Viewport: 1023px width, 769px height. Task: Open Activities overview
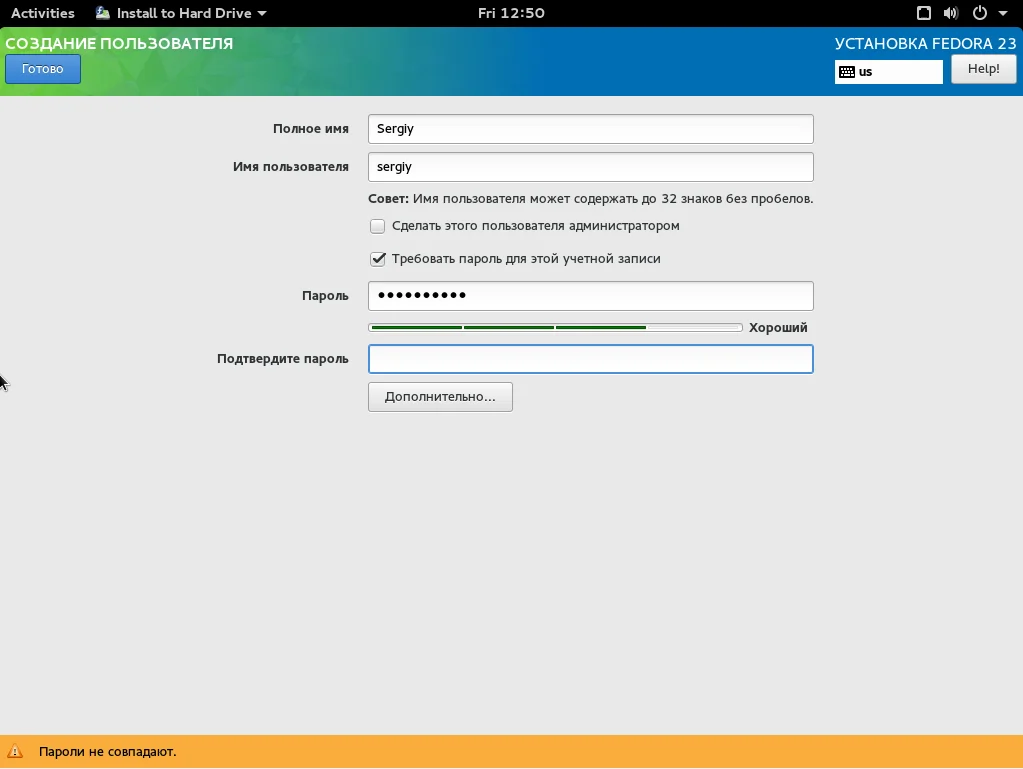coord(43,13)
